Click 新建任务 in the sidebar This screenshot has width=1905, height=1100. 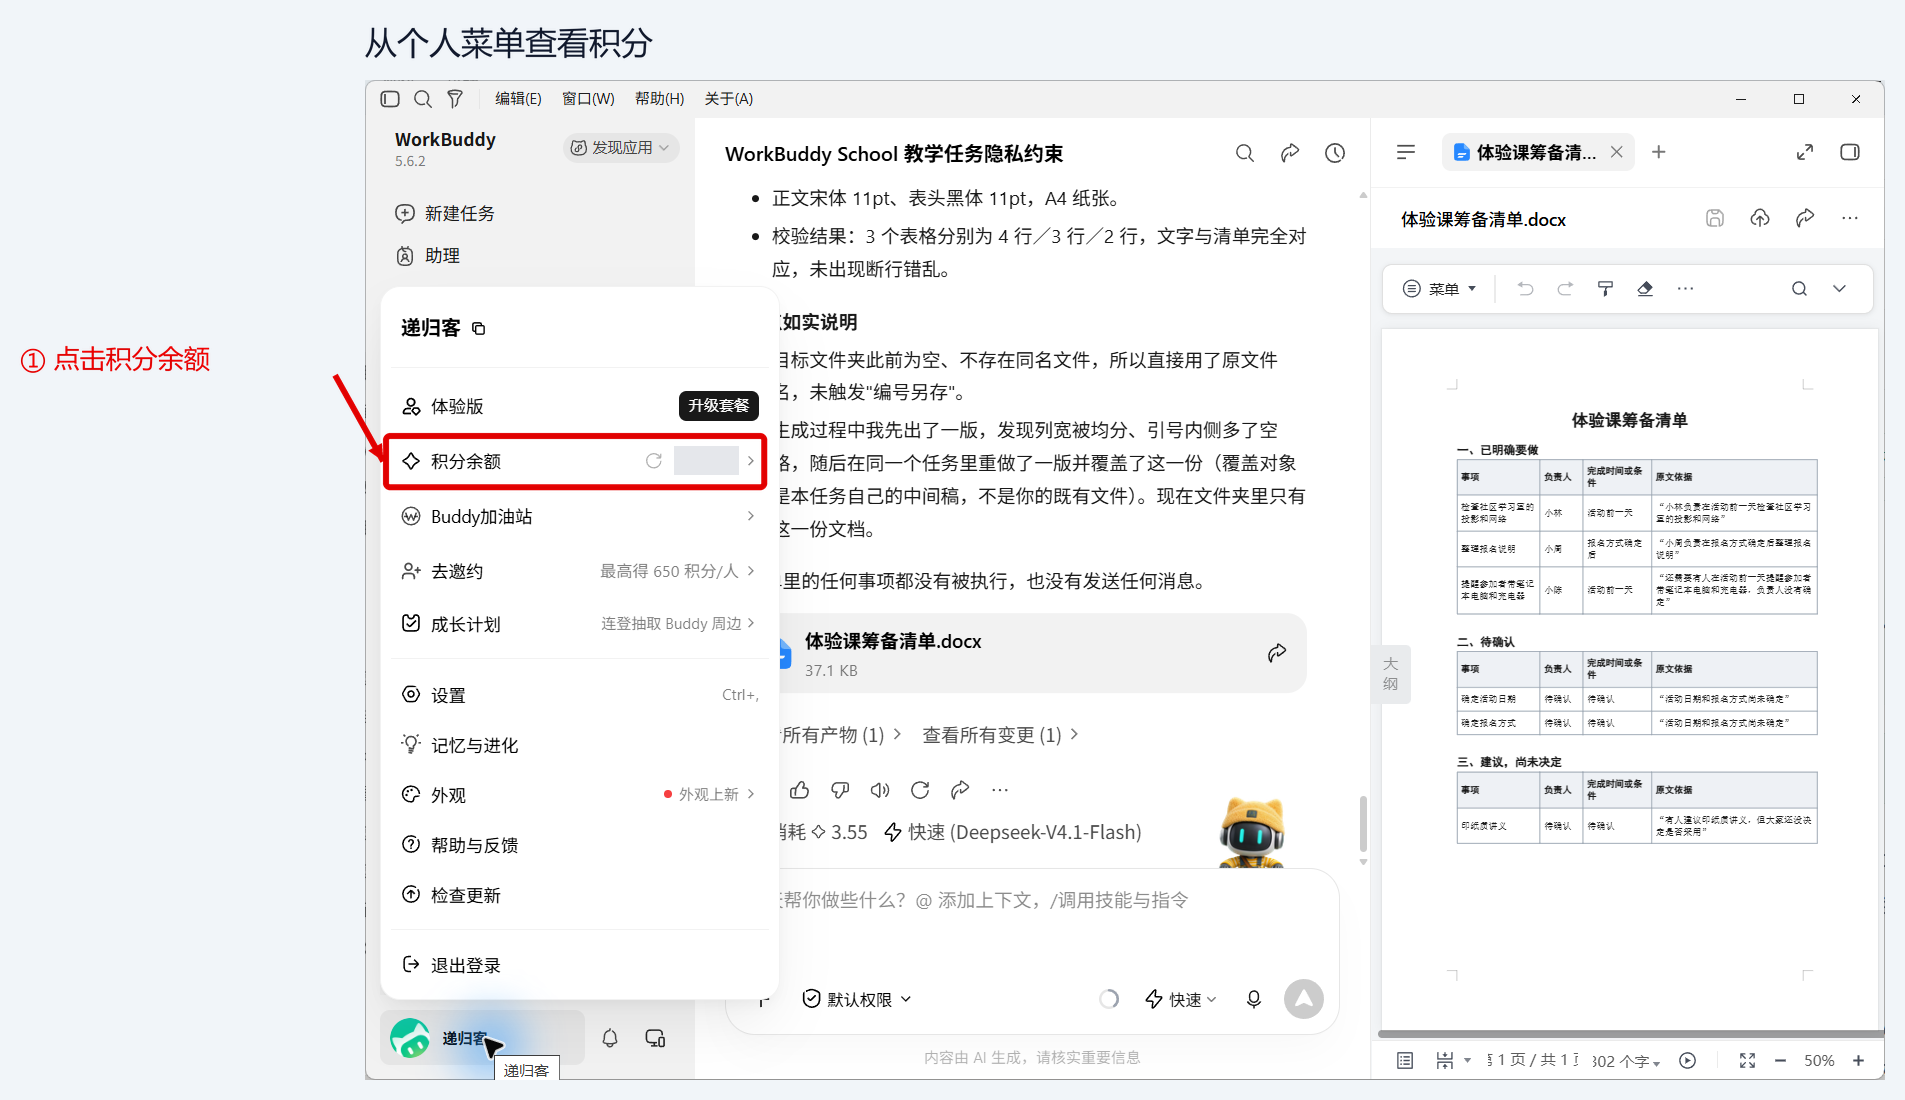click(446, 214)
